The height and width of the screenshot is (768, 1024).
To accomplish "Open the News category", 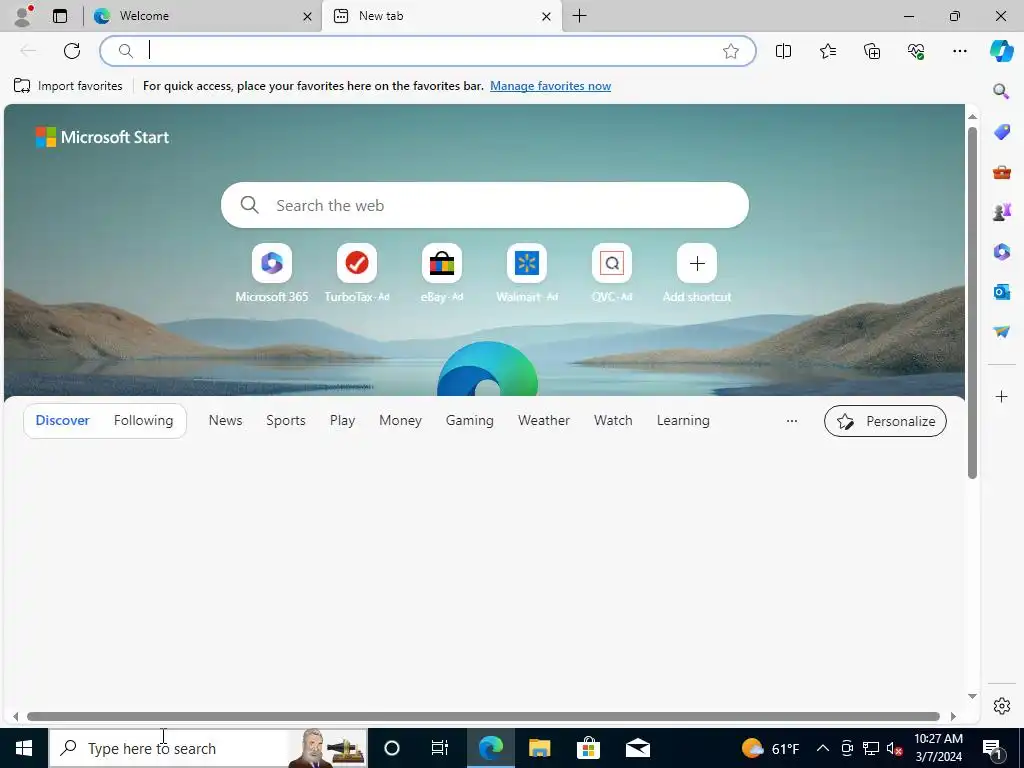I will (225, 421).
